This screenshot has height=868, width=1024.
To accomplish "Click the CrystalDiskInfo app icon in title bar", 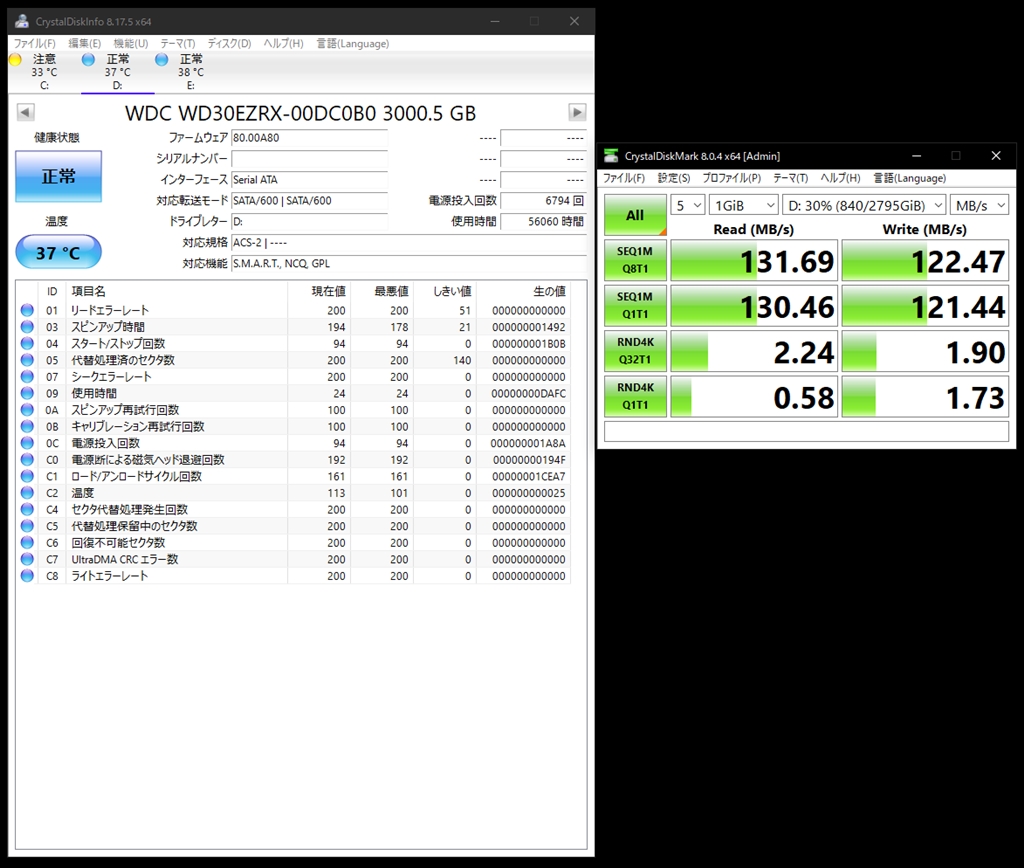I will 22,21.
